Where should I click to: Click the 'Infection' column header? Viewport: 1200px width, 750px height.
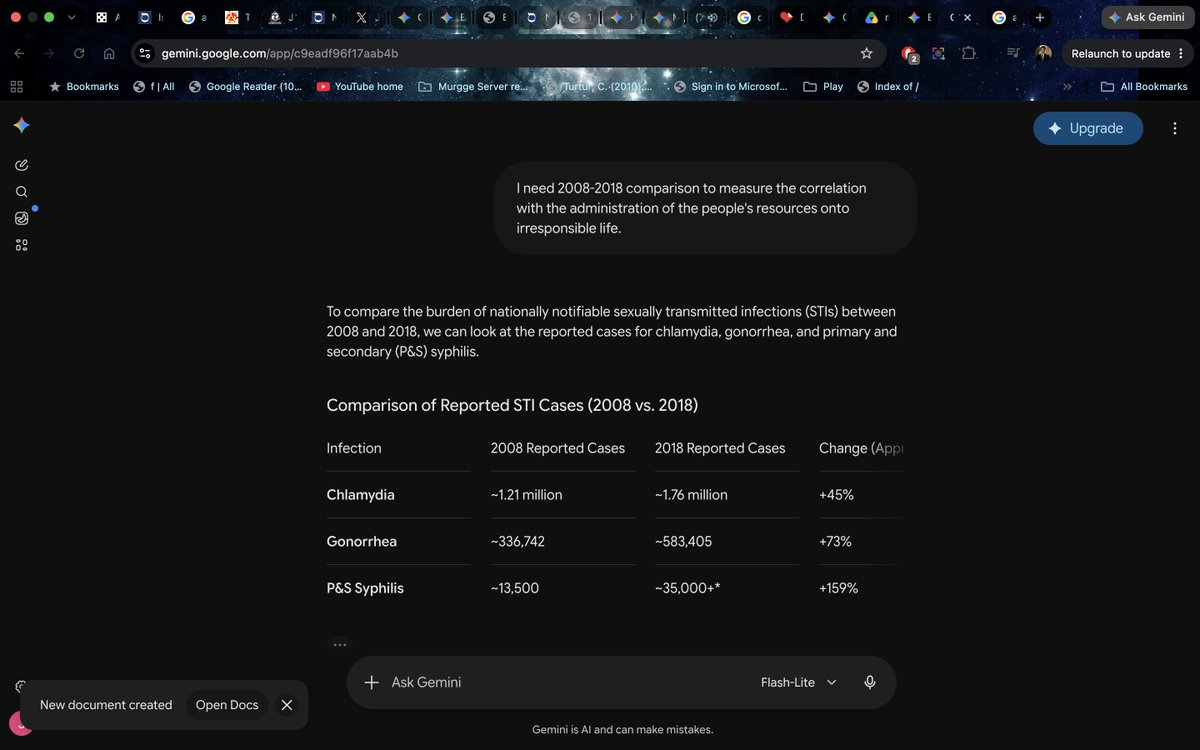354,448
